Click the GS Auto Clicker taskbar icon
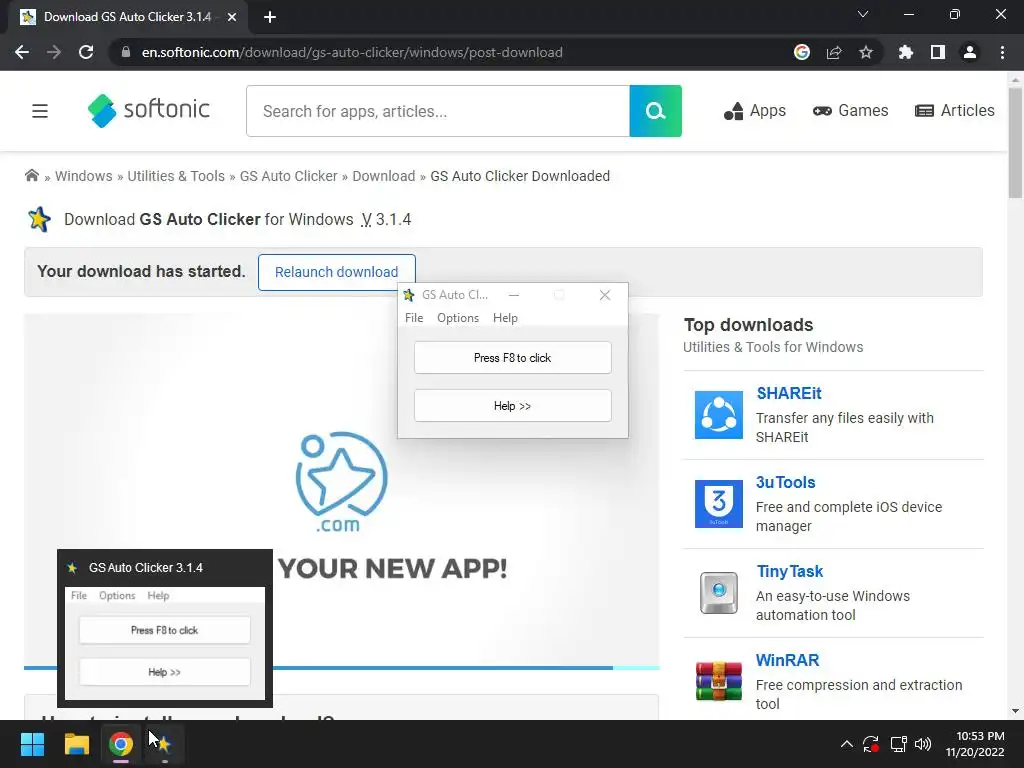Viewport: 1024px width, 768px height. [163, 744]
